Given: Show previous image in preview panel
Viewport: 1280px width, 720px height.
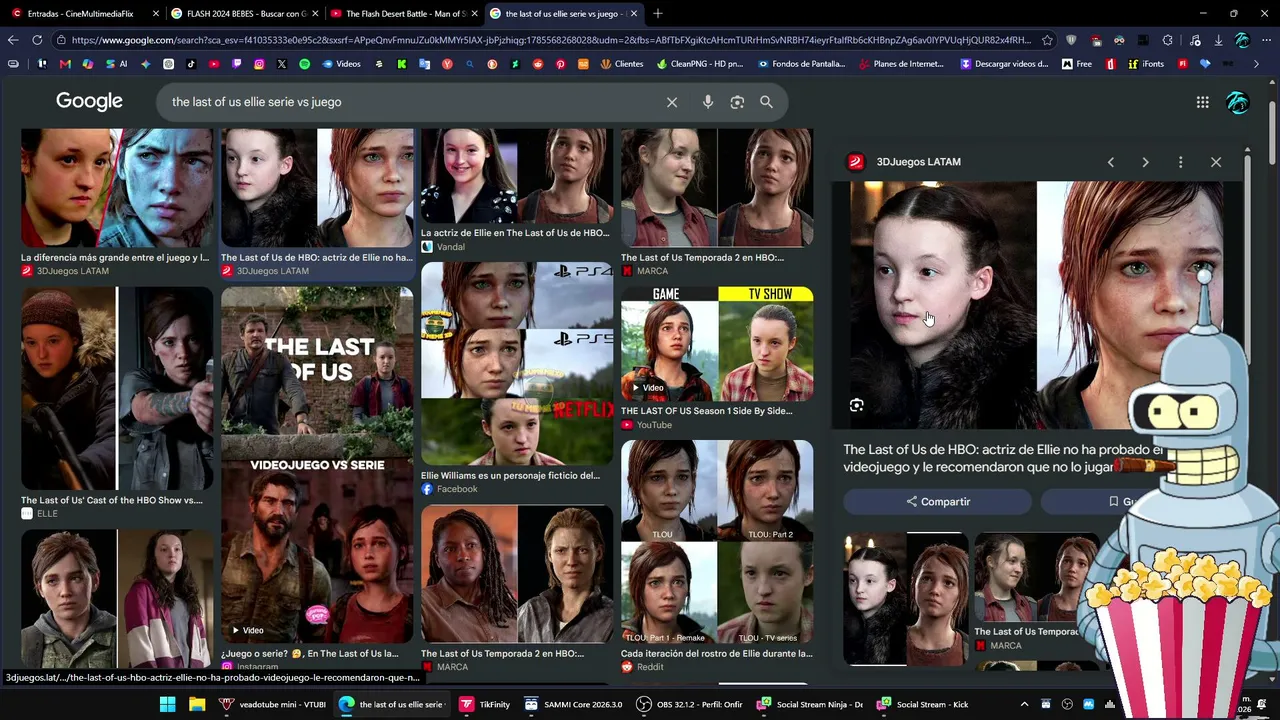Looking at the screenshot, I should tap(1110, 162).
